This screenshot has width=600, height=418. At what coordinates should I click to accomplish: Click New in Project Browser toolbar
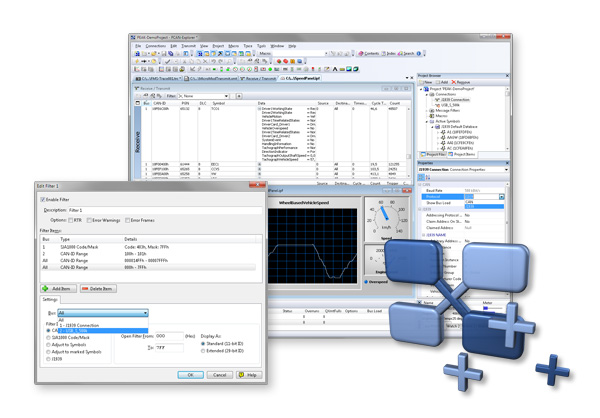point(427,82)
